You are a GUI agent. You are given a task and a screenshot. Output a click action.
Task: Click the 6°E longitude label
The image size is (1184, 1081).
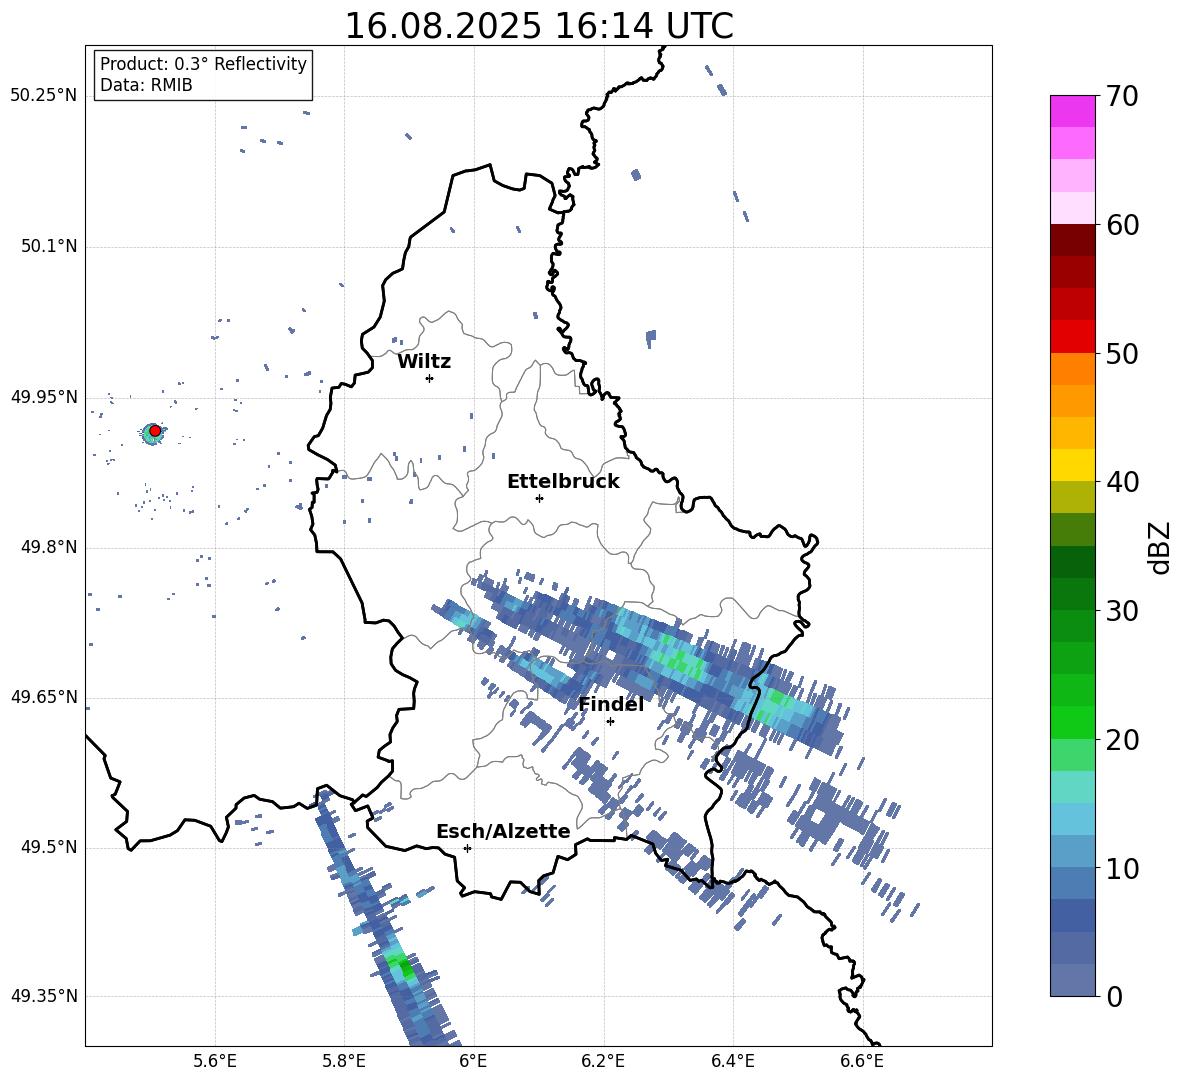pos(473,1061)
